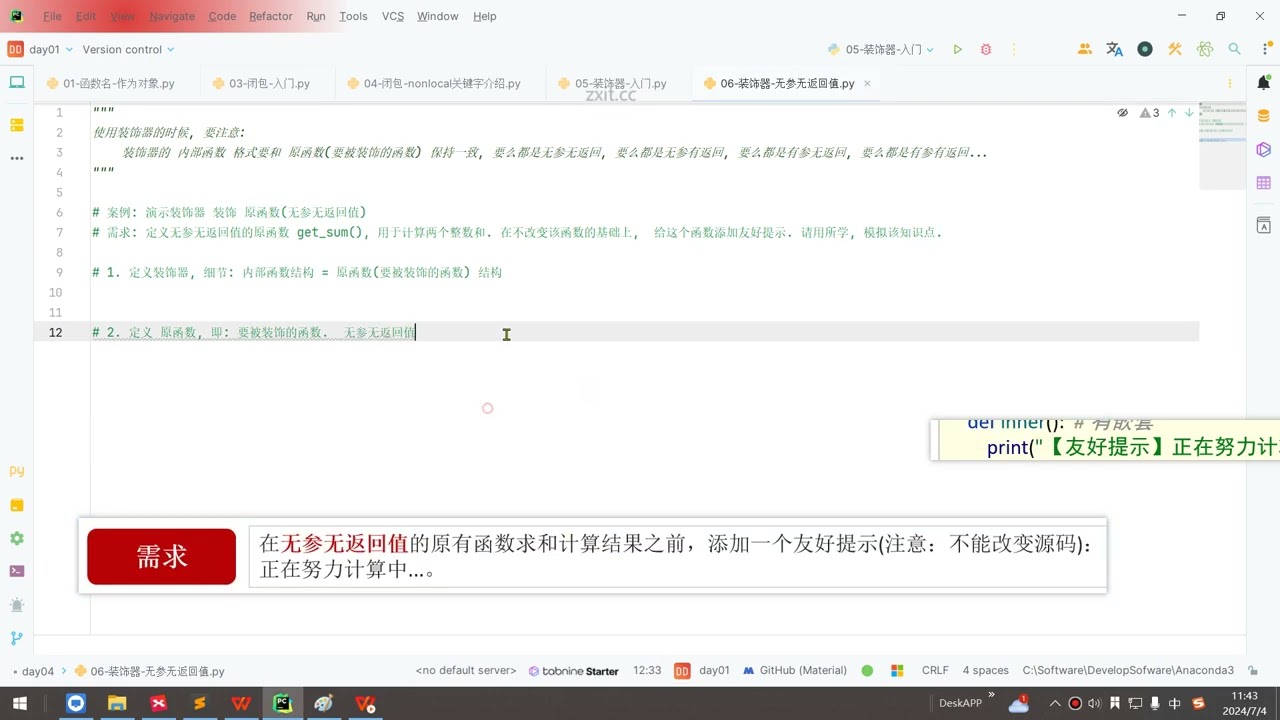
Task: Expand the day01 project dropdown
Action: click(x=39, y=49)
